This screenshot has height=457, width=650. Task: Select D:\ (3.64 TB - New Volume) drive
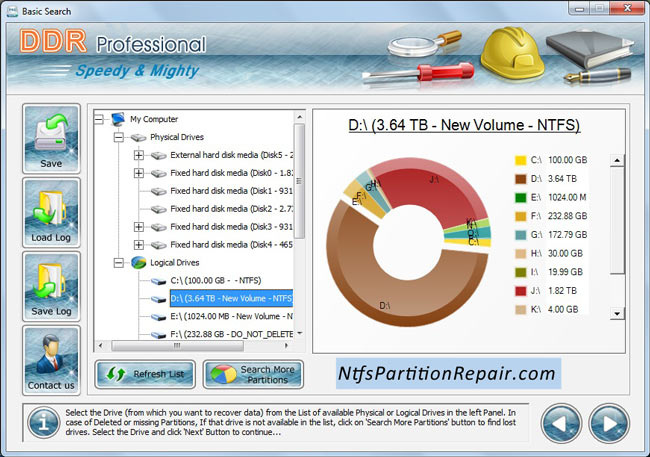click(231, 299)
